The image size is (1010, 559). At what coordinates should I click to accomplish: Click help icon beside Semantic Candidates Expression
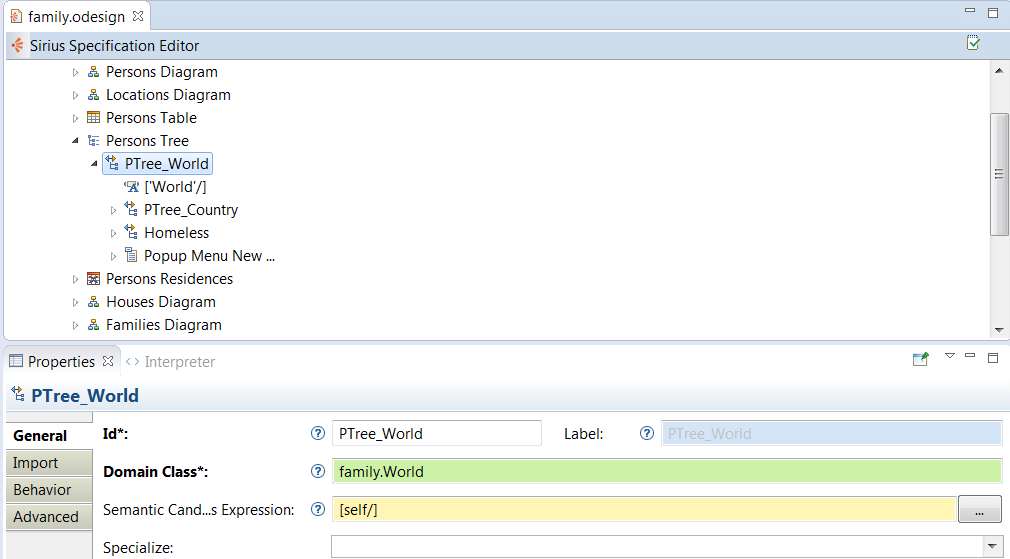pyautogui.click(x=318, y=510)
